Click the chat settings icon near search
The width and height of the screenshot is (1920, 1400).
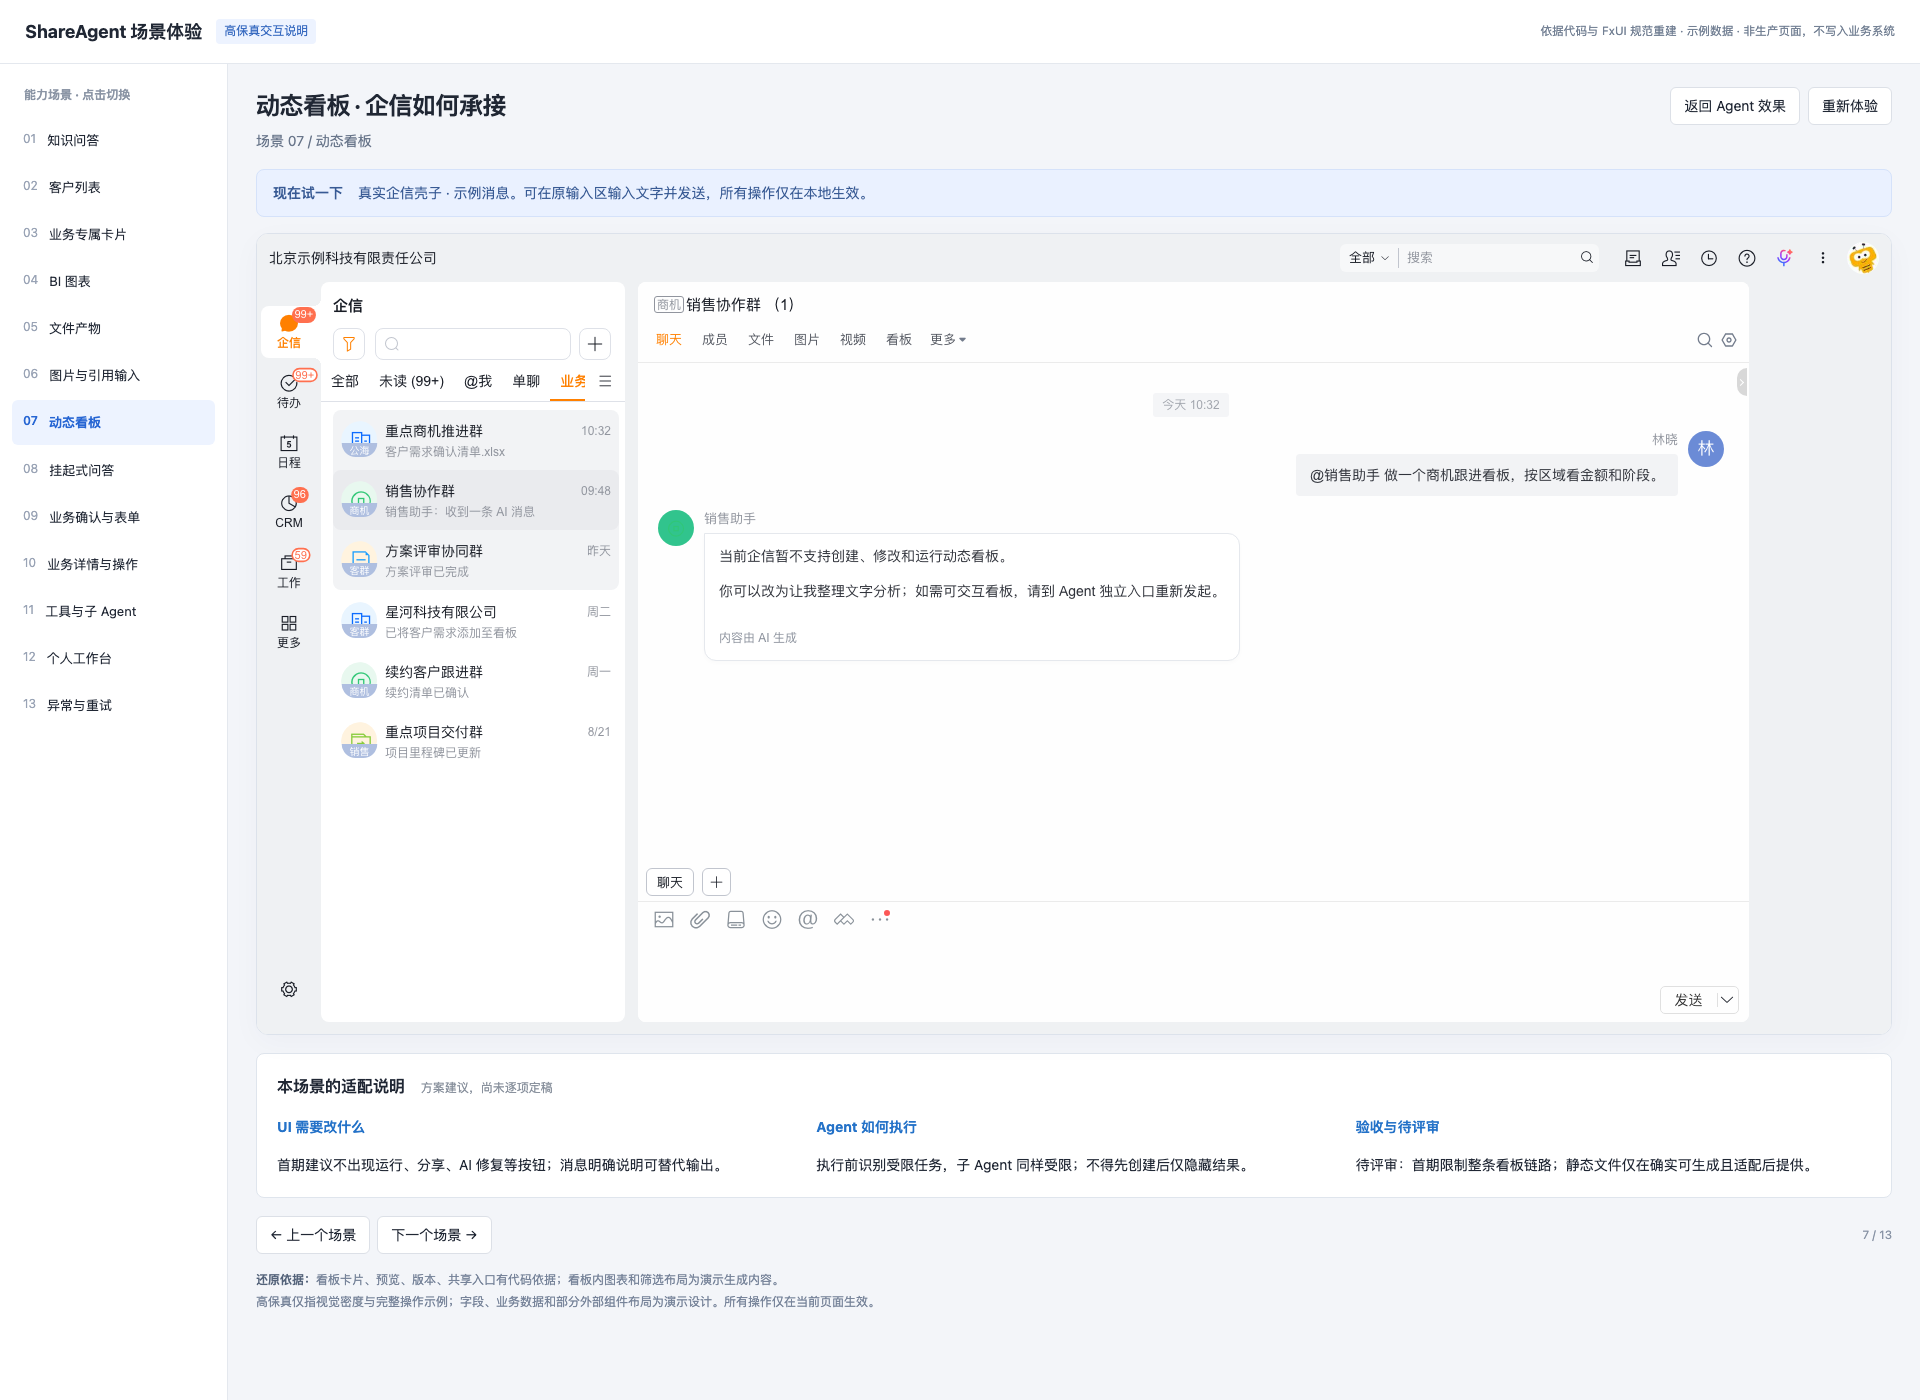tap(1729, 340)
